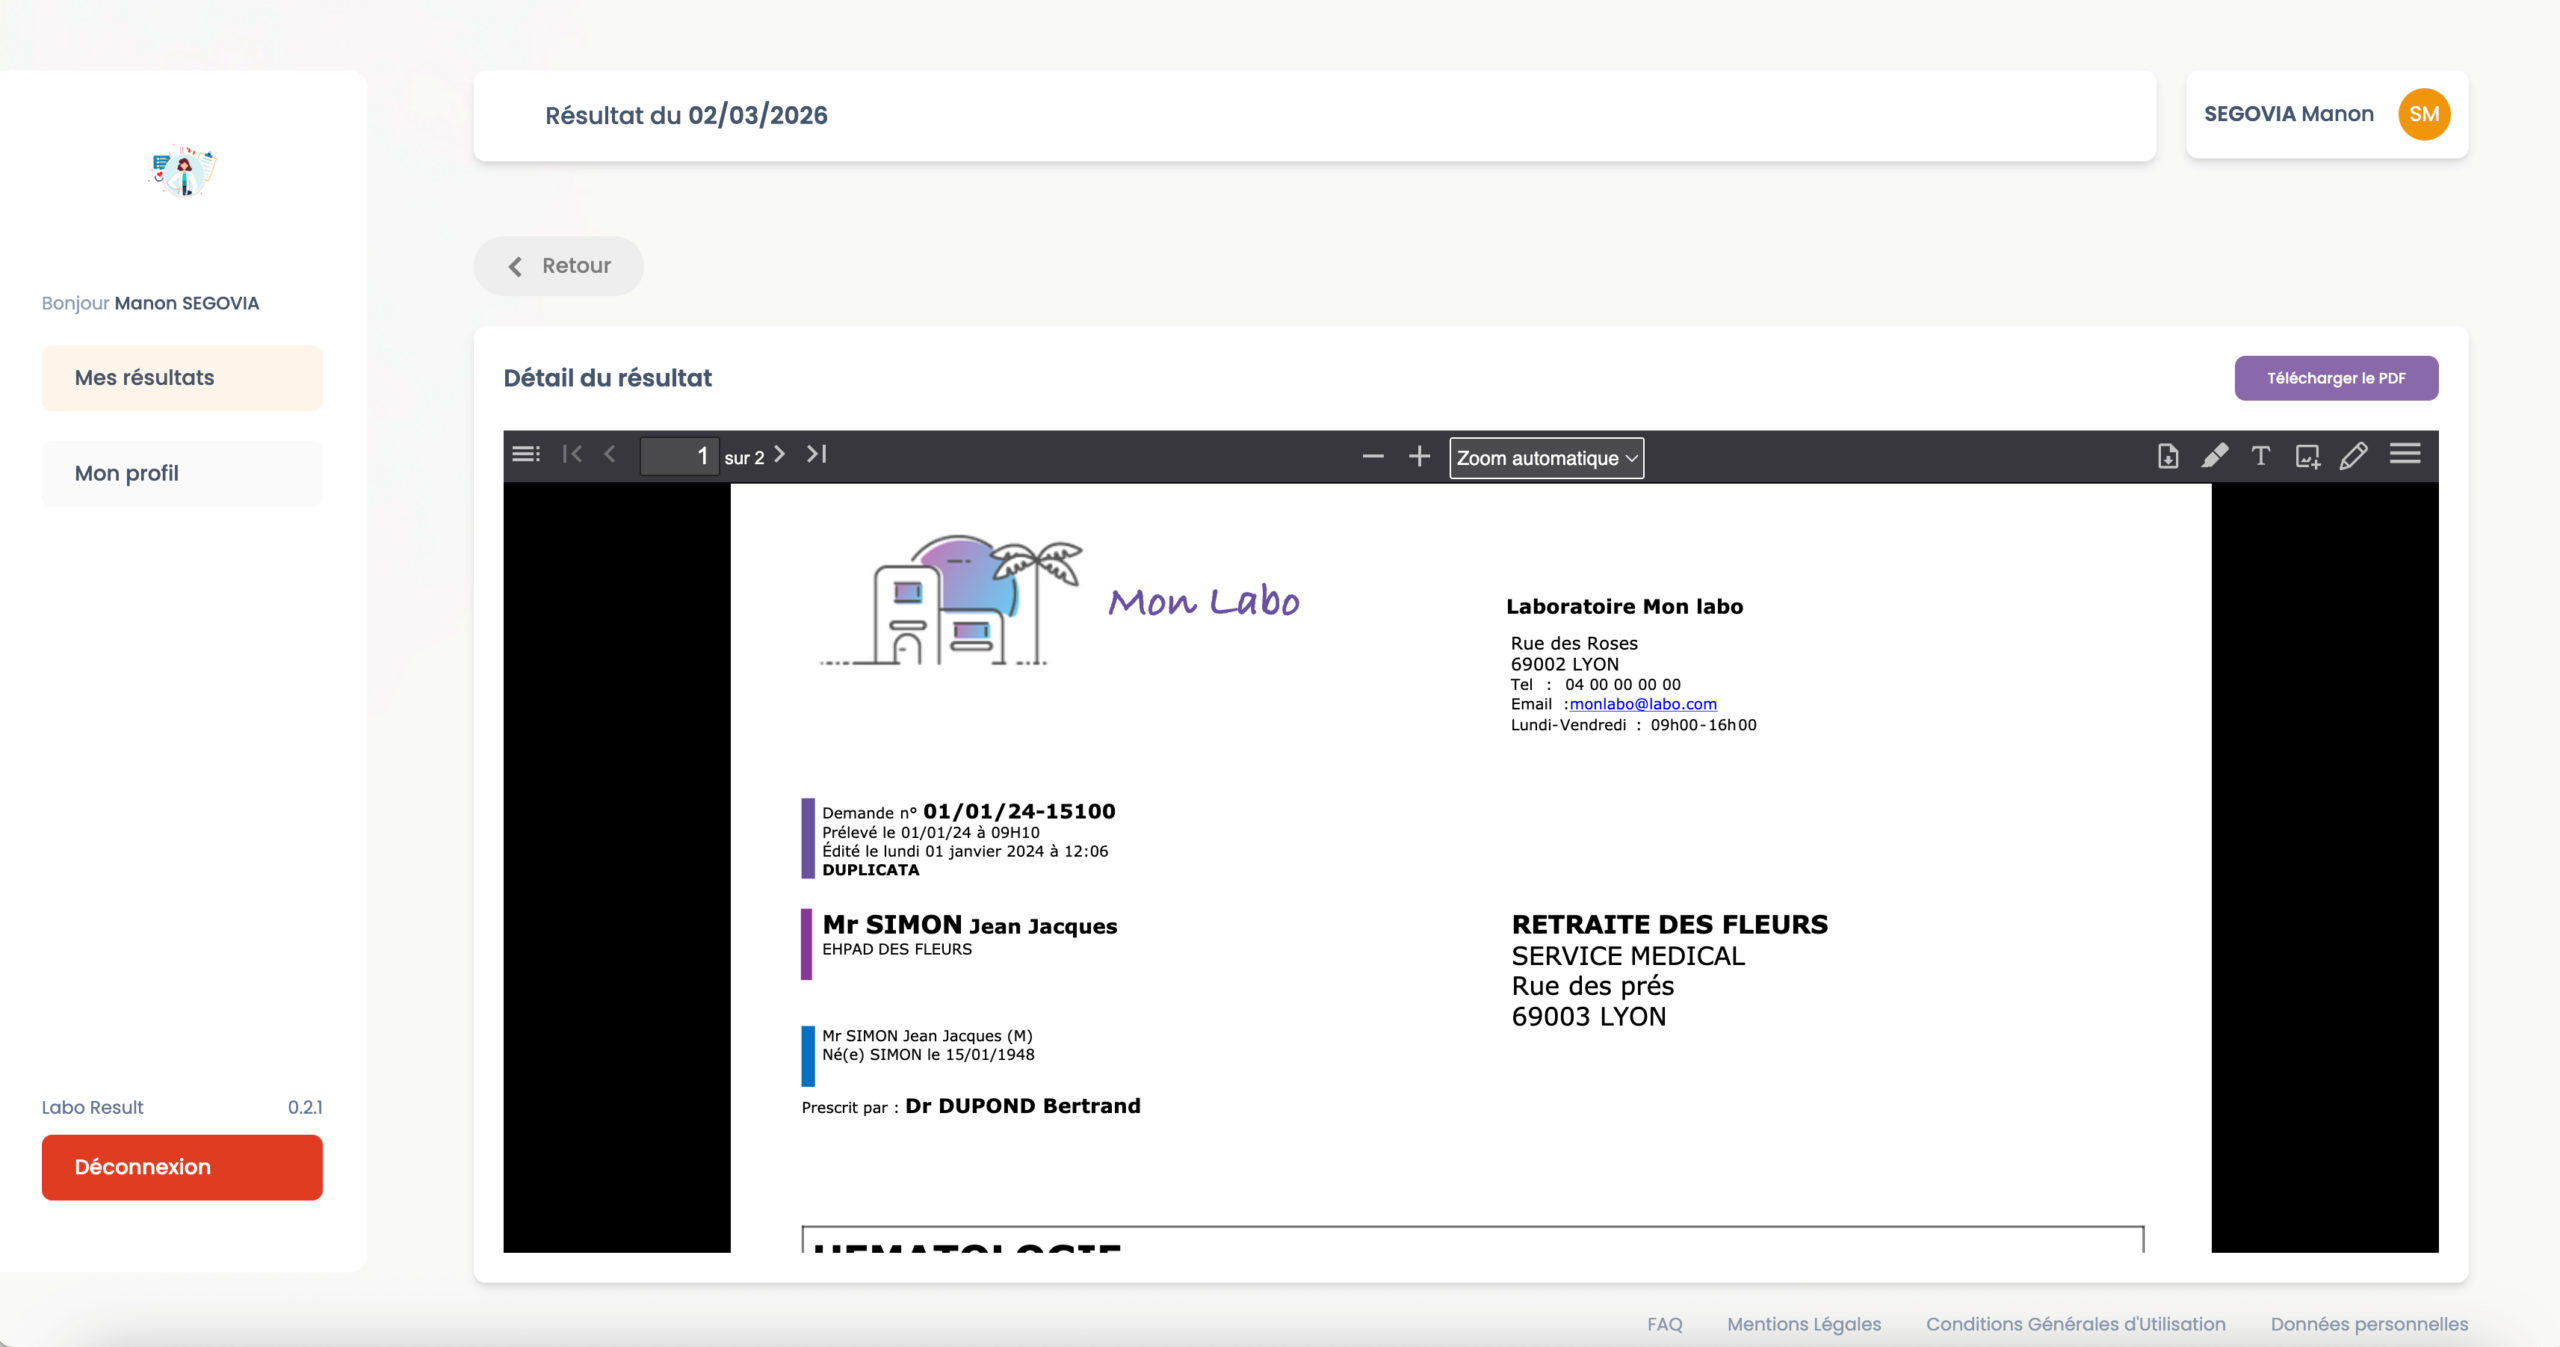Viewport: 2560px width, 1347px height.
Task: Select the highlight tool in PDF toolbar
Action: pyautogui.click(x=2214, y=456)
